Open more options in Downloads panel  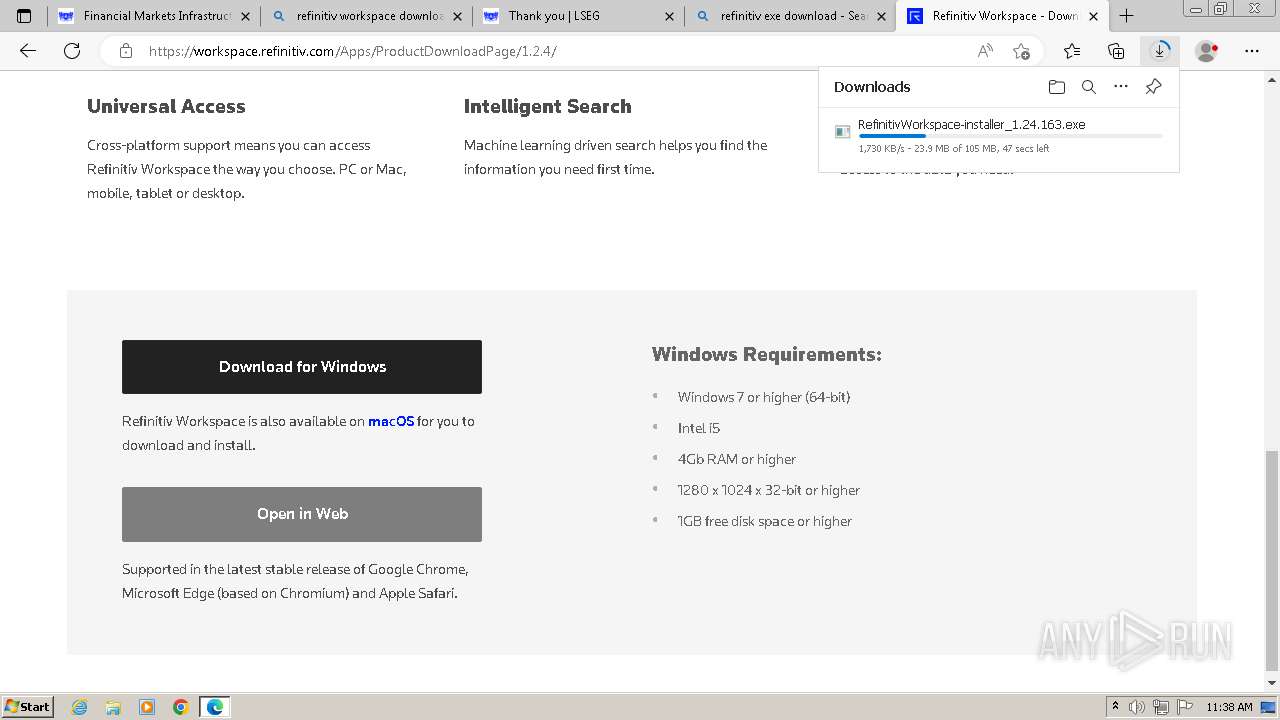[x=1121, y=87]
